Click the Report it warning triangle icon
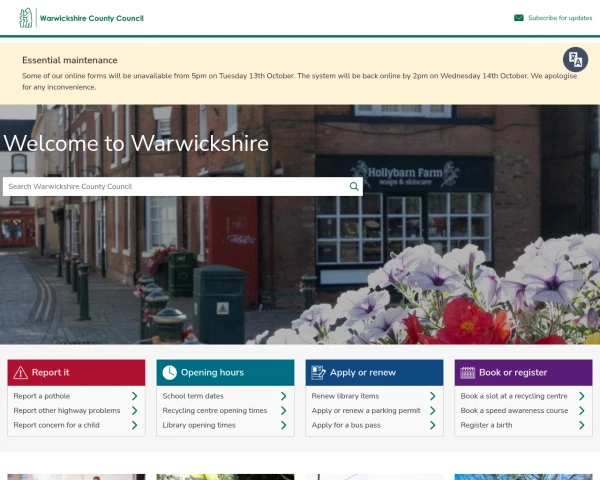 point(20,372)
